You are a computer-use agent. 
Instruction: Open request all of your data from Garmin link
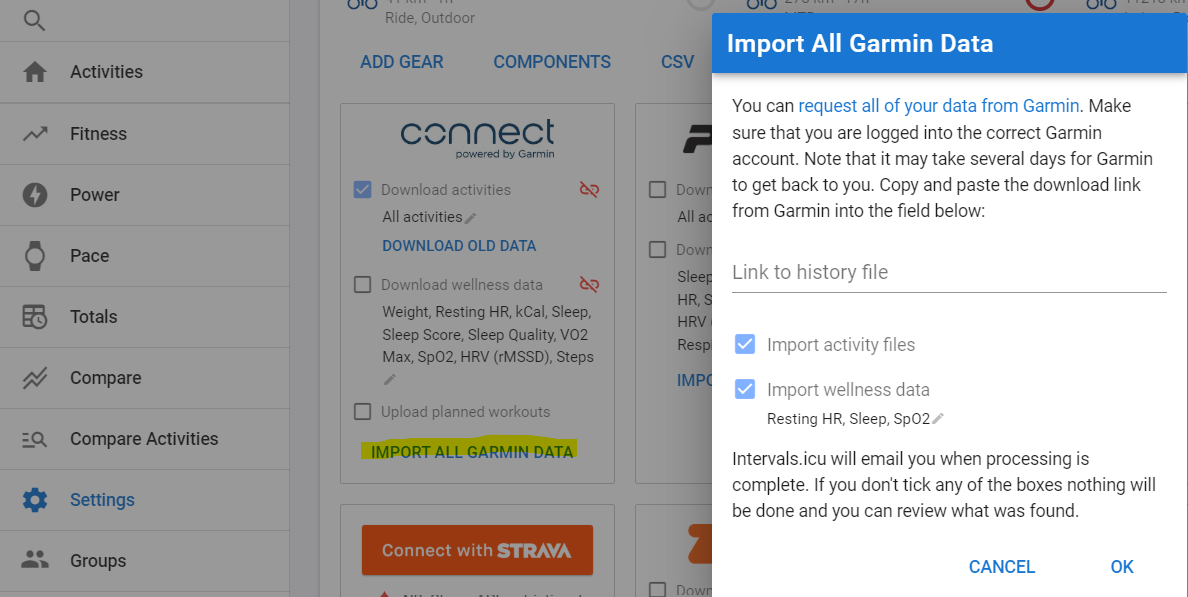(x=938, y=105)
